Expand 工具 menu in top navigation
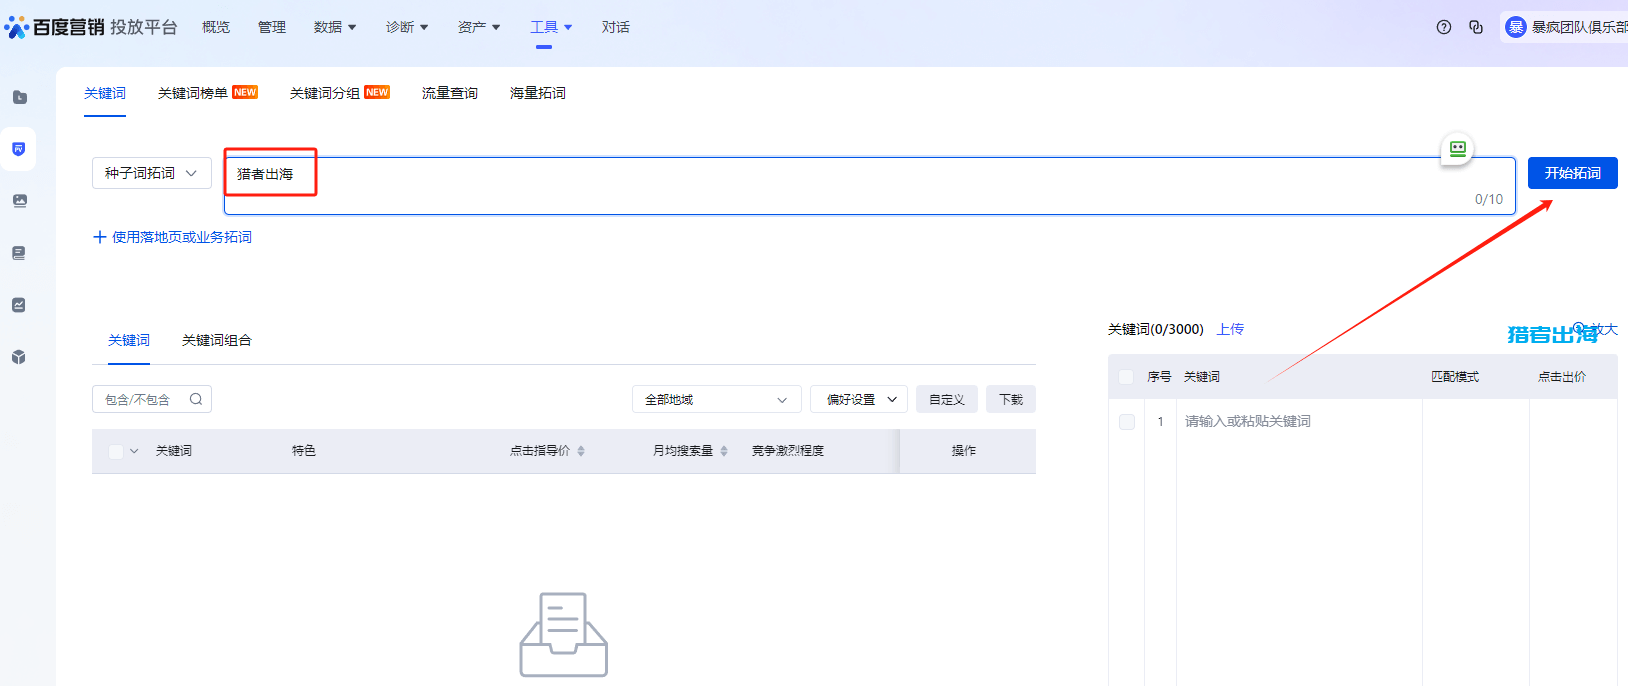 551,27
